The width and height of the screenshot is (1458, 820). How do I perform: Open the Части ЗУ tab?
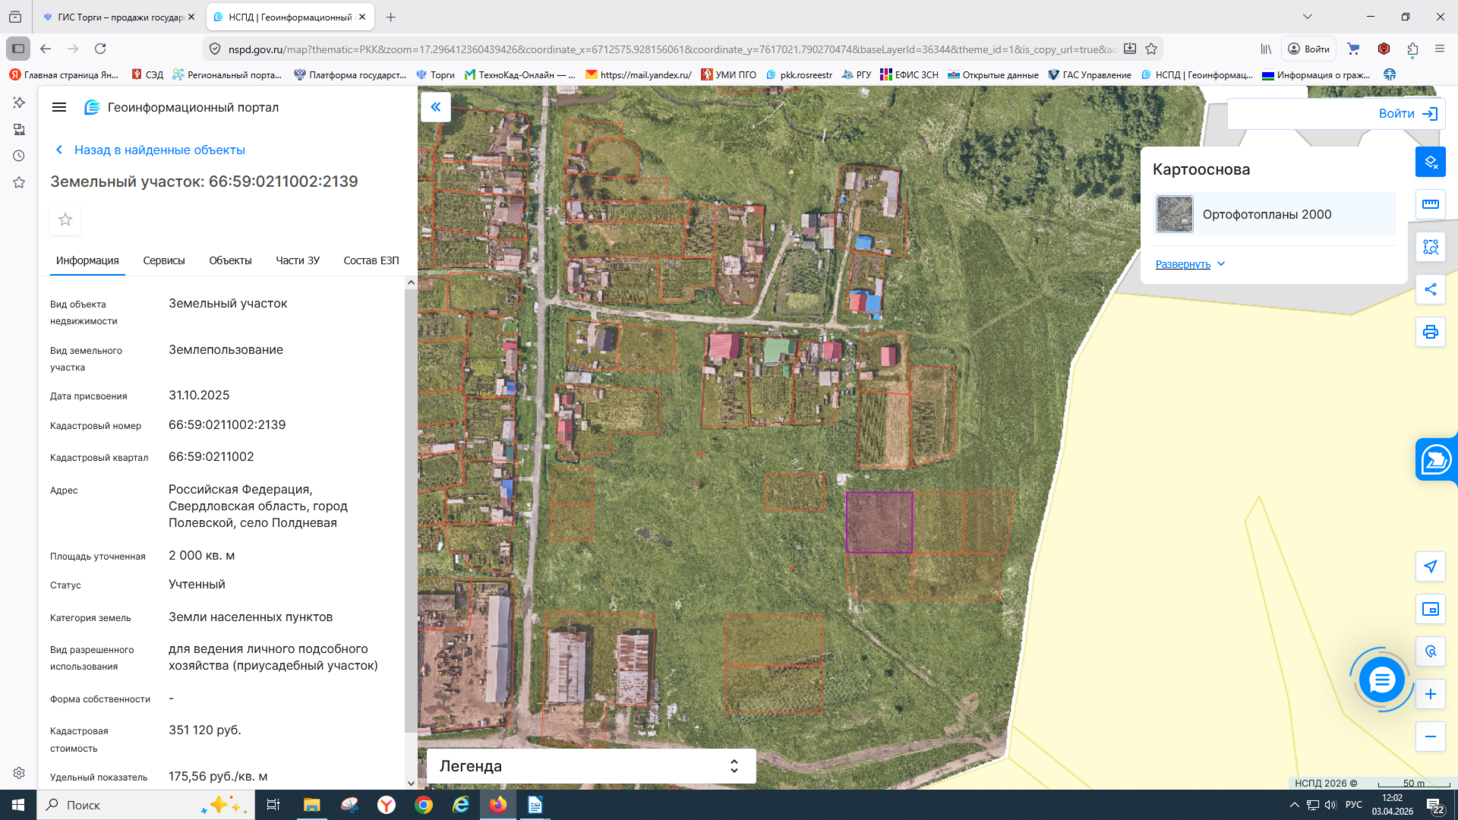click(x=297, y=260)
